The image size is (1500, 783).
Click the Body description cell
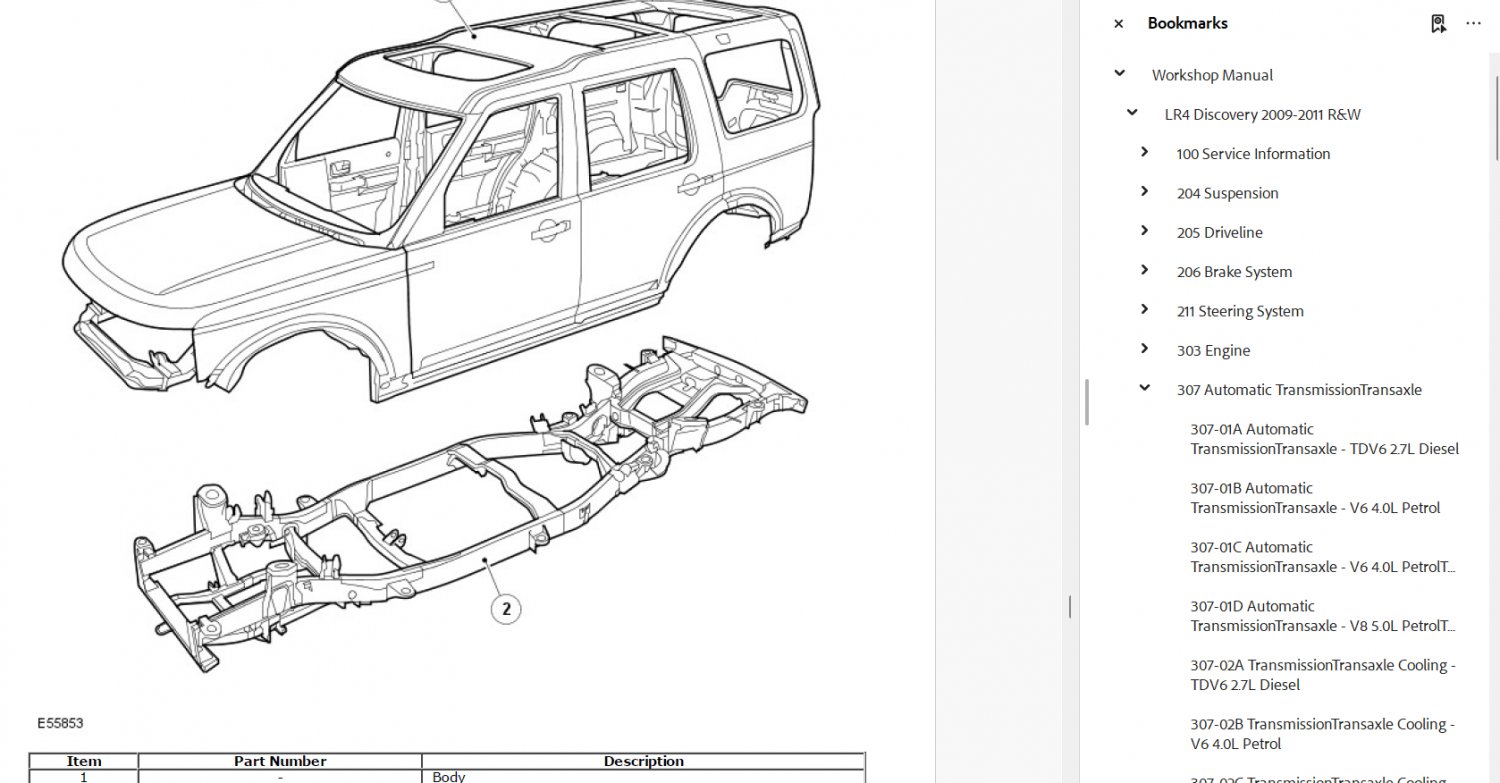pyautogui.click(x=643, y=776)
